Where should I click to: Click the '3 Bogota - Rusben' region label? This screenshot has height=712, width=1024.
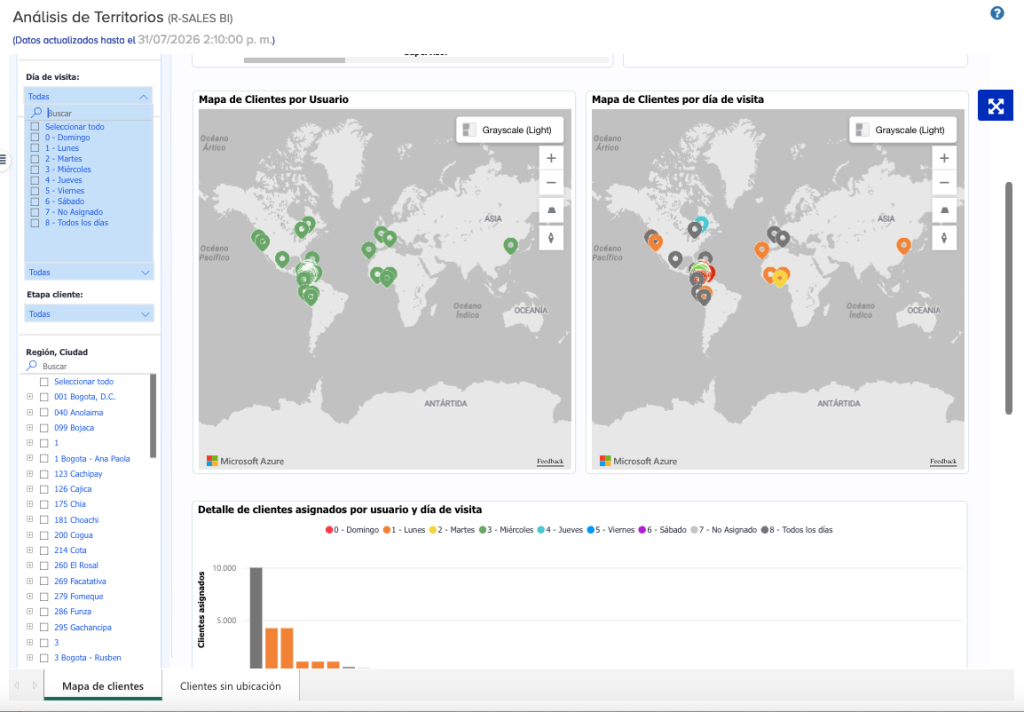(88, 658)
